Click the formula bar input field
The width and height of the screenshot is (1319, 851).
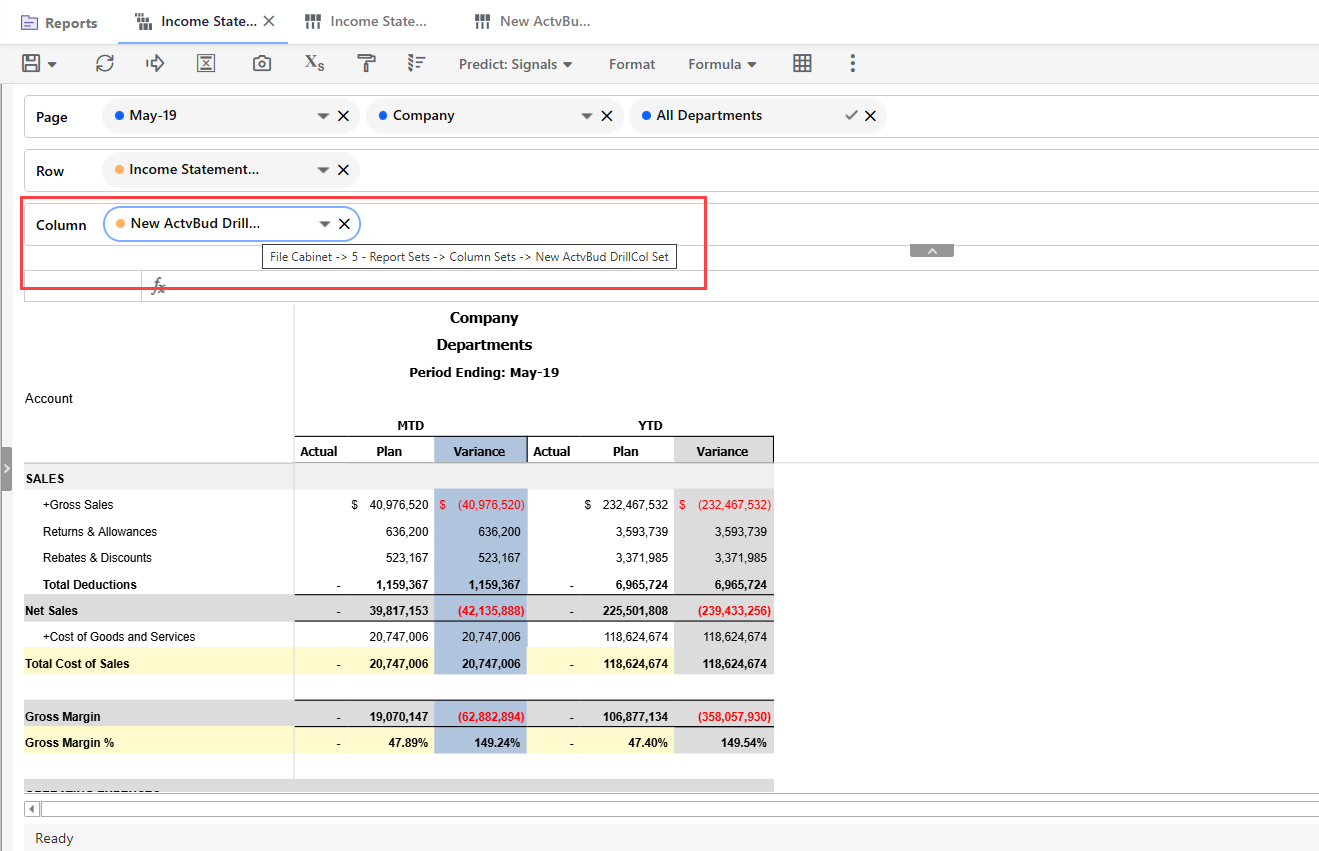coord(745,286)
